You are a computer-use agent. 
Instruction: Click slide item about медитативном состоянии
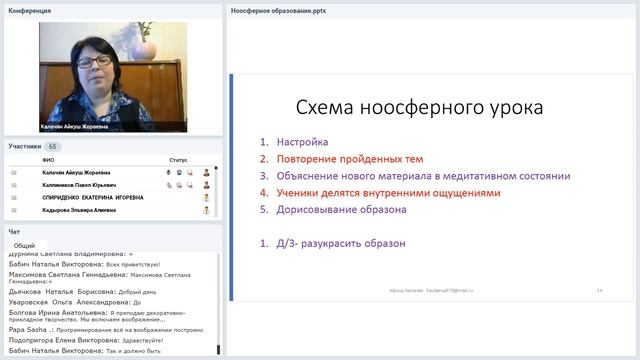(x=424, y=176)
